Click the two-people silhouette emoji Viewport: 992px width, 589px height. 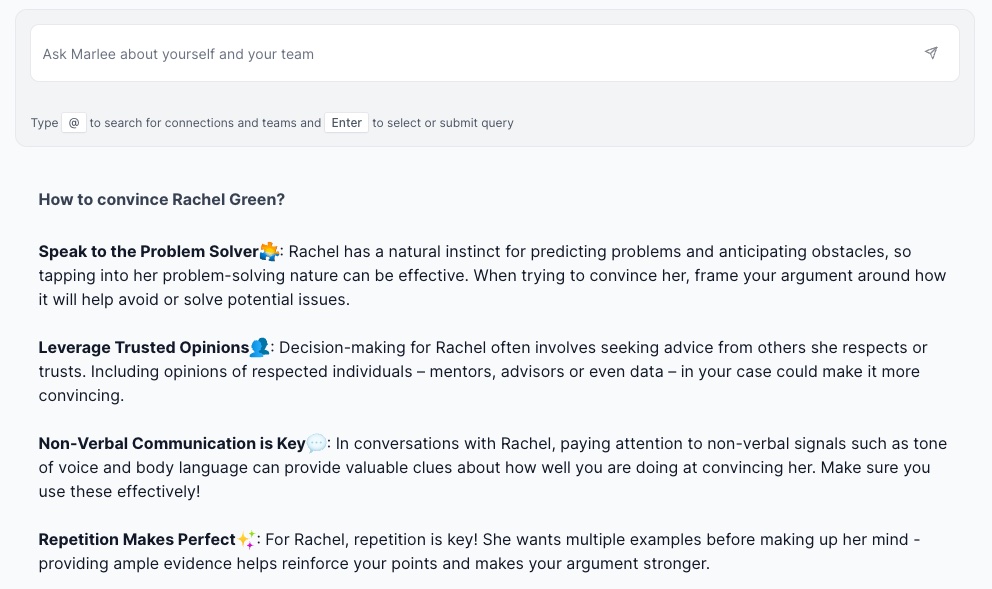259,347
